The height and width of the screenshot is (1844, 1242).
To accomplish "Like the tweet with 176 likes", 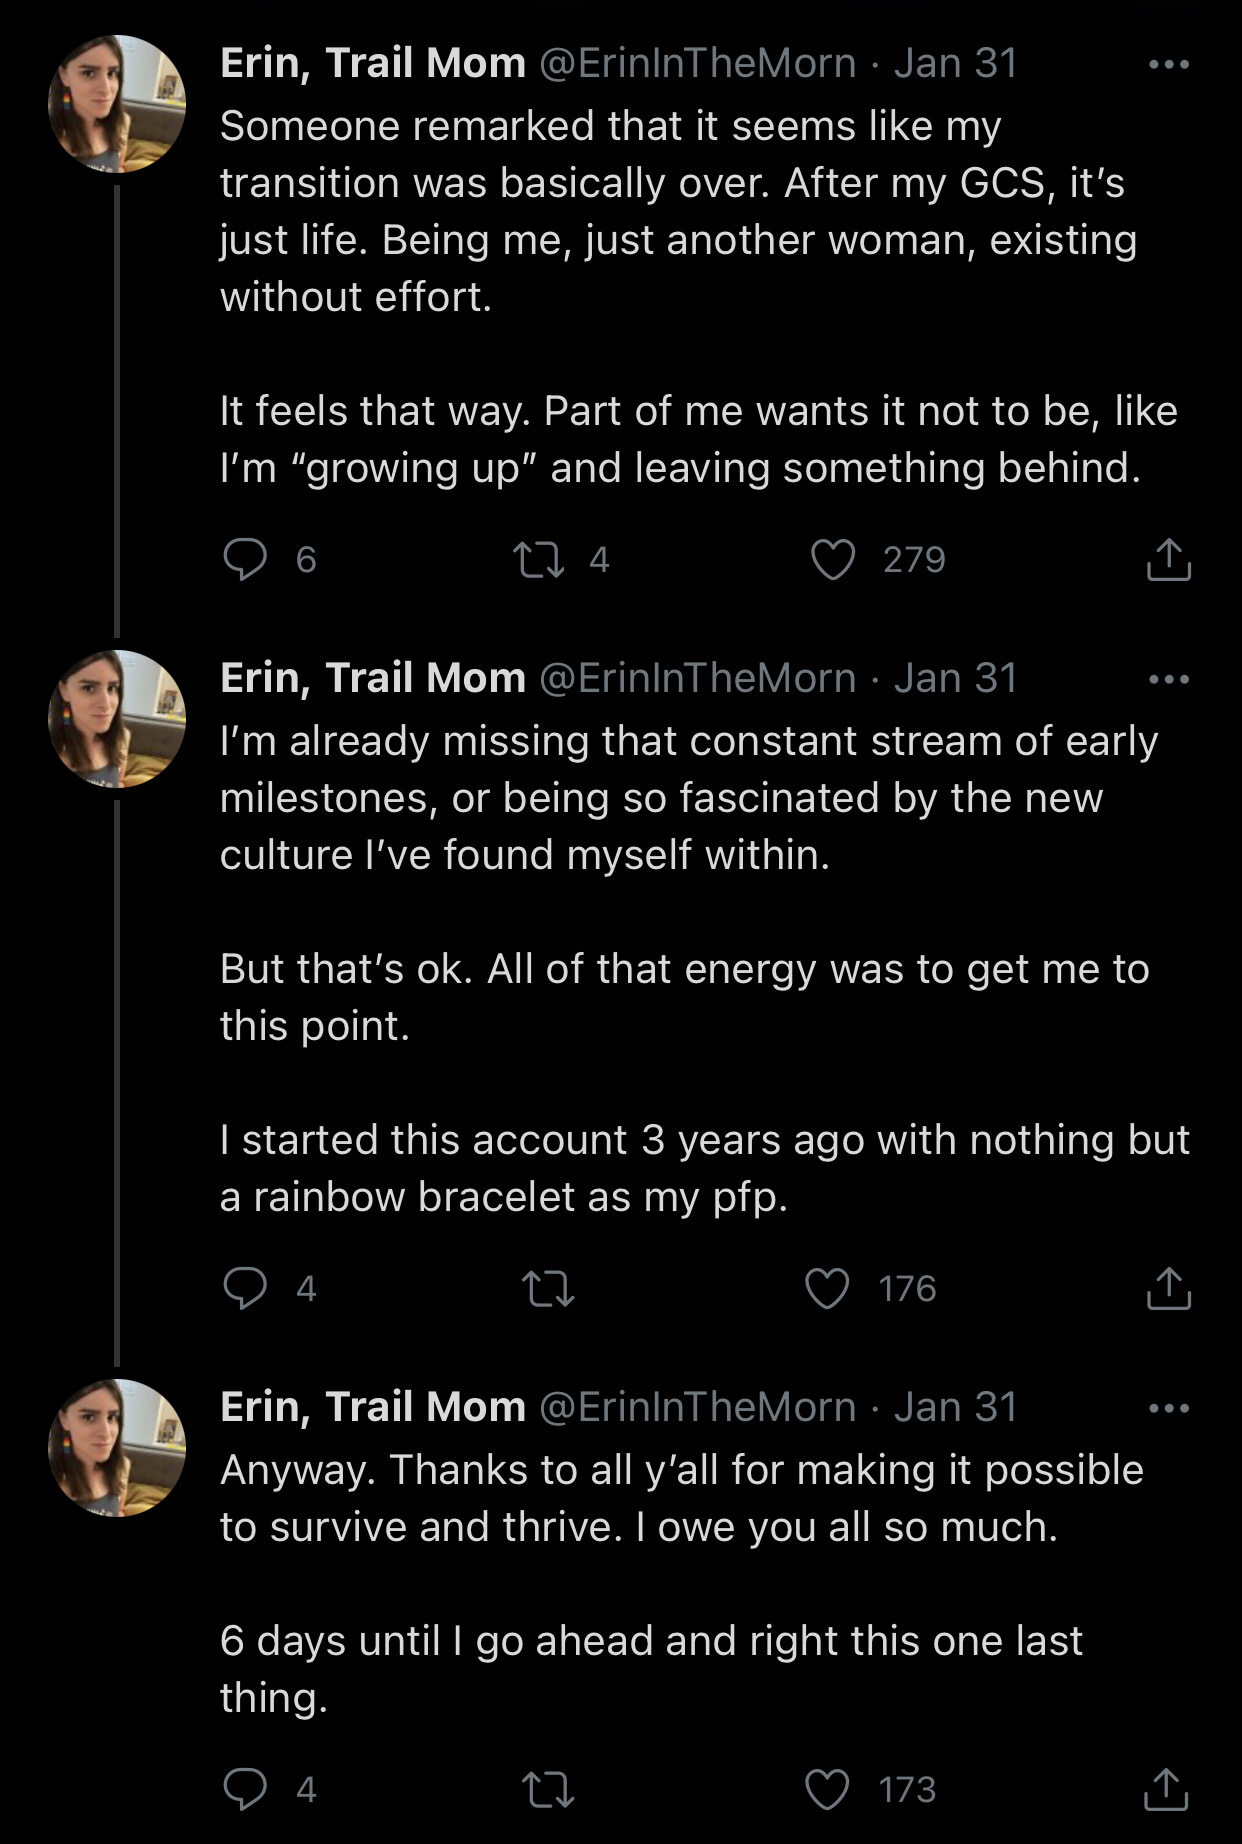I will [827, 1288].
